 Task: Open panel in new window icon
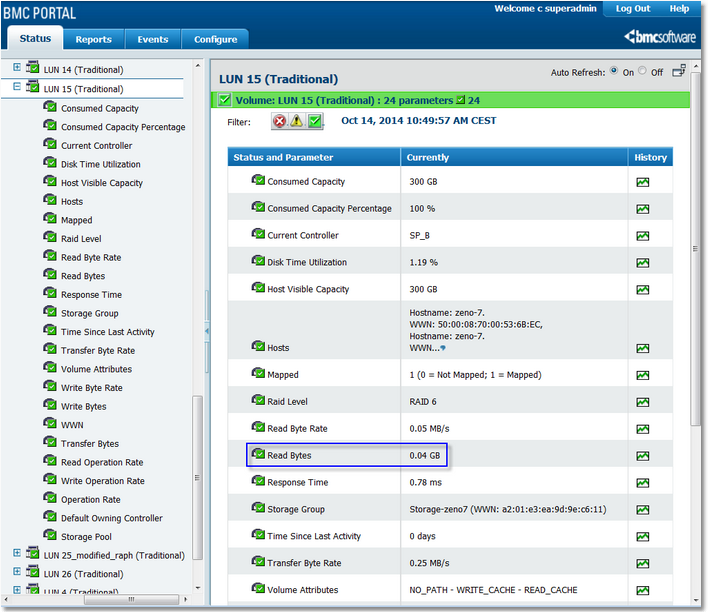(679, 71)
